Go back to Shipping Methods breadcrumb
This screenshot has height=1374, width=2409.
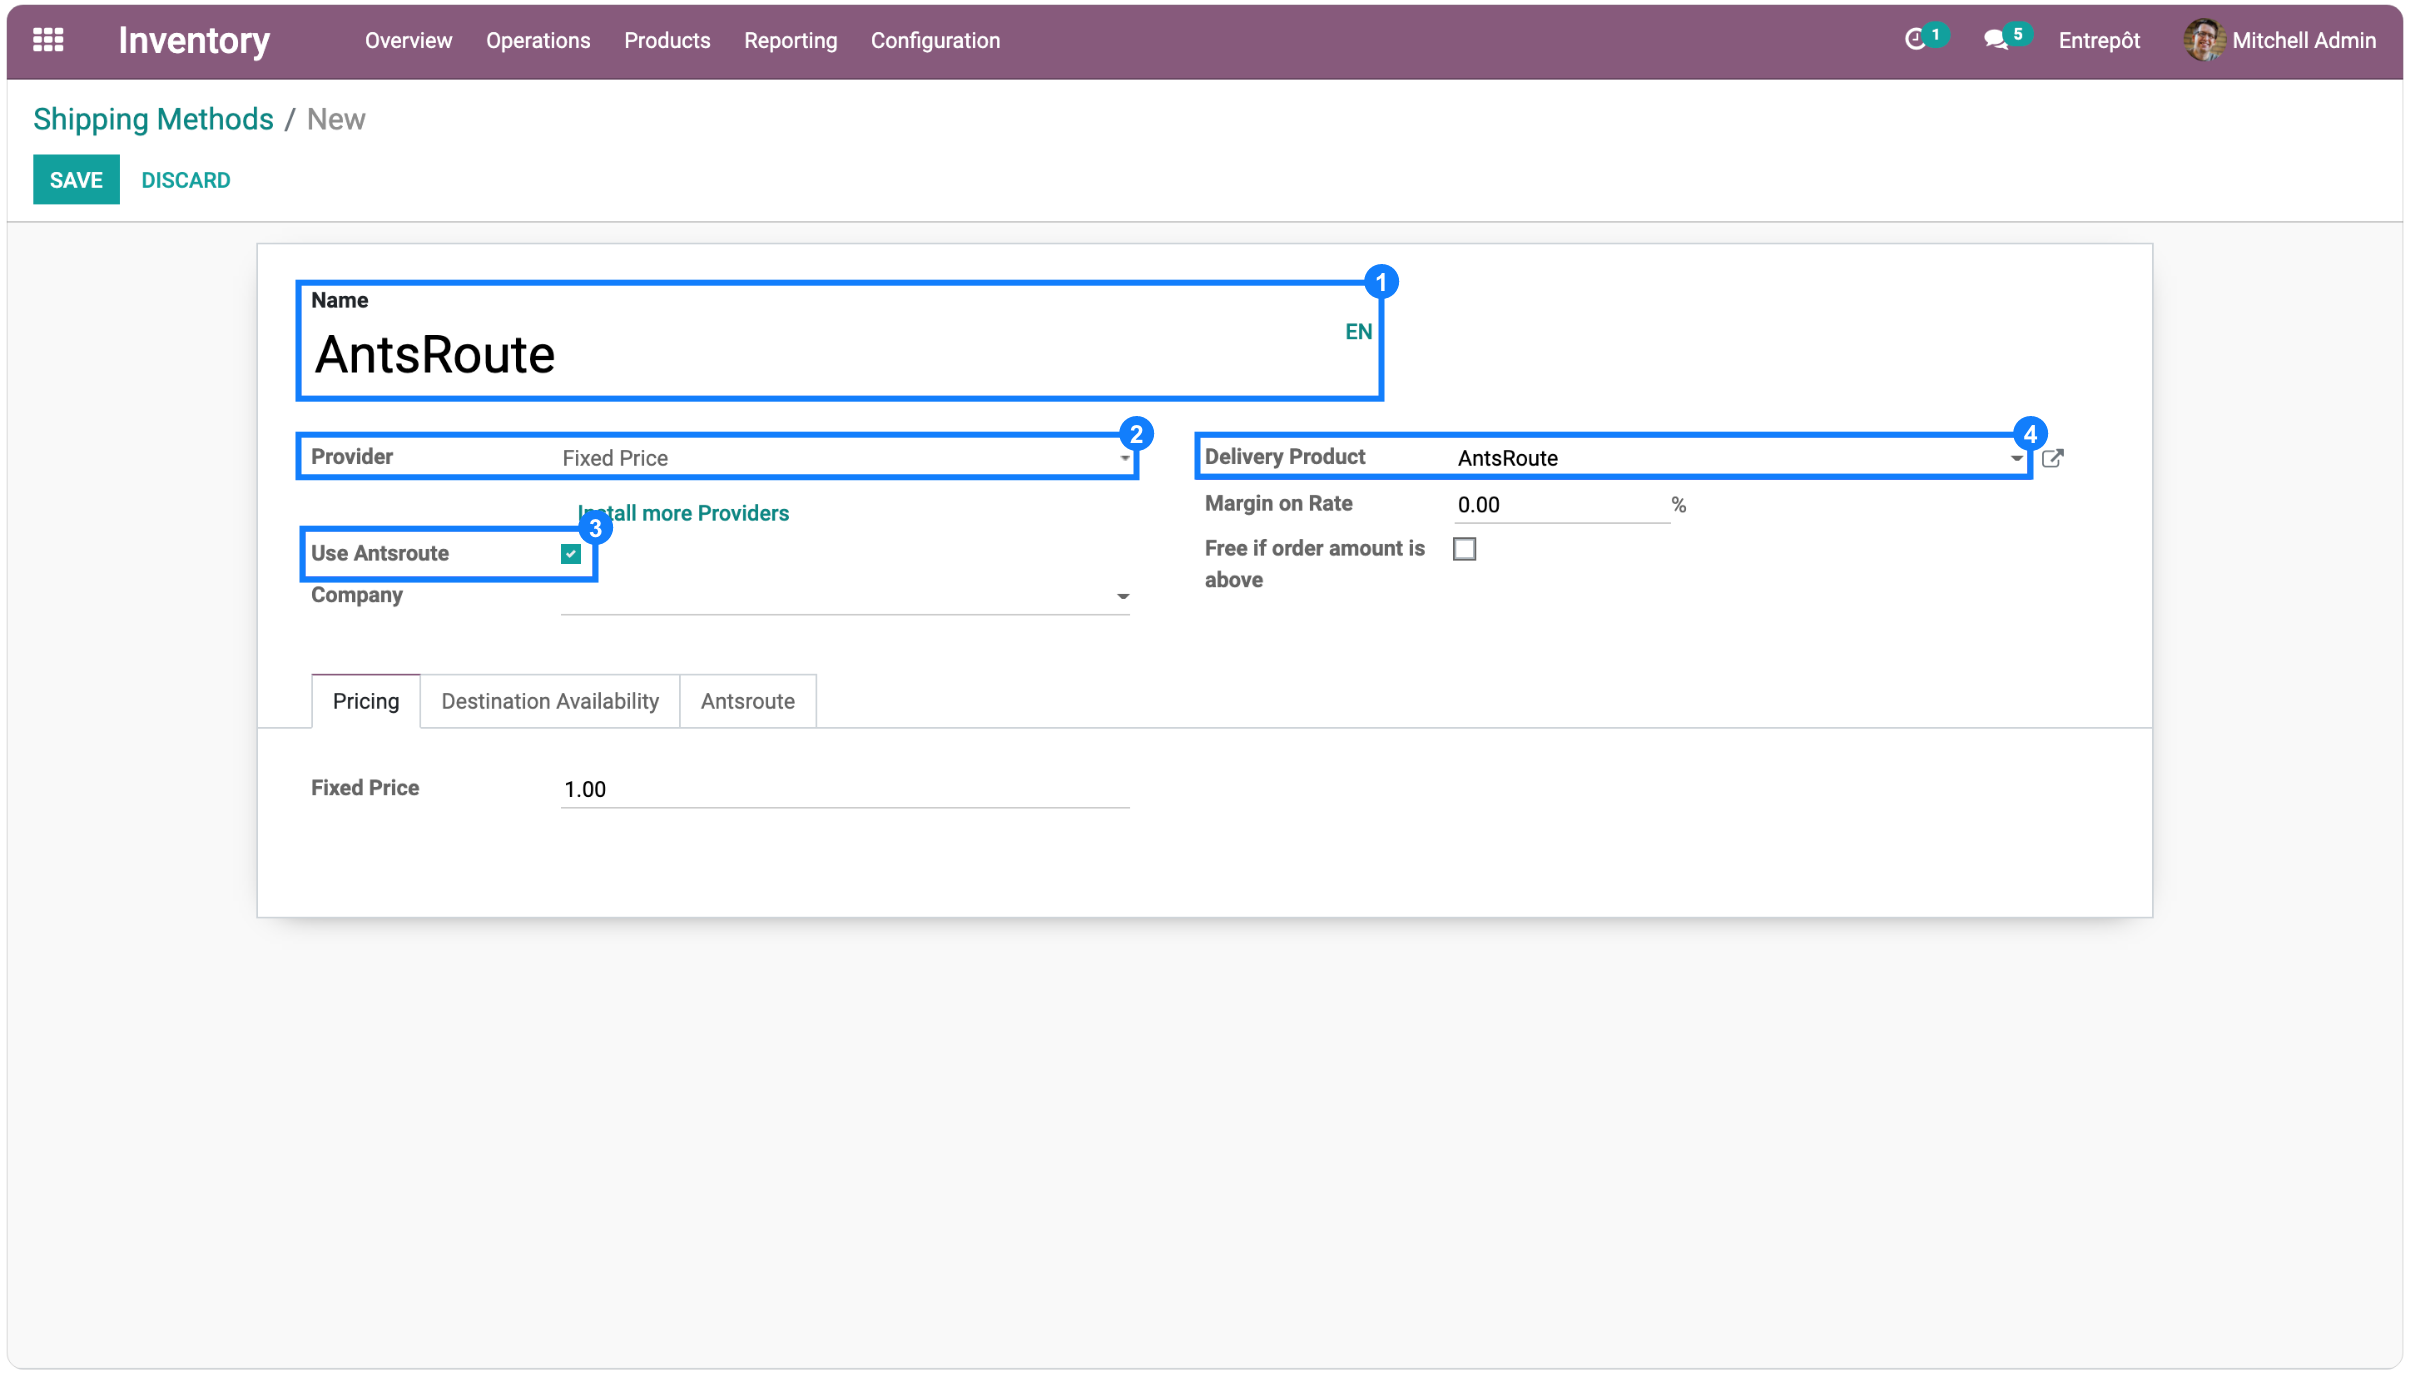coord(153,119)
